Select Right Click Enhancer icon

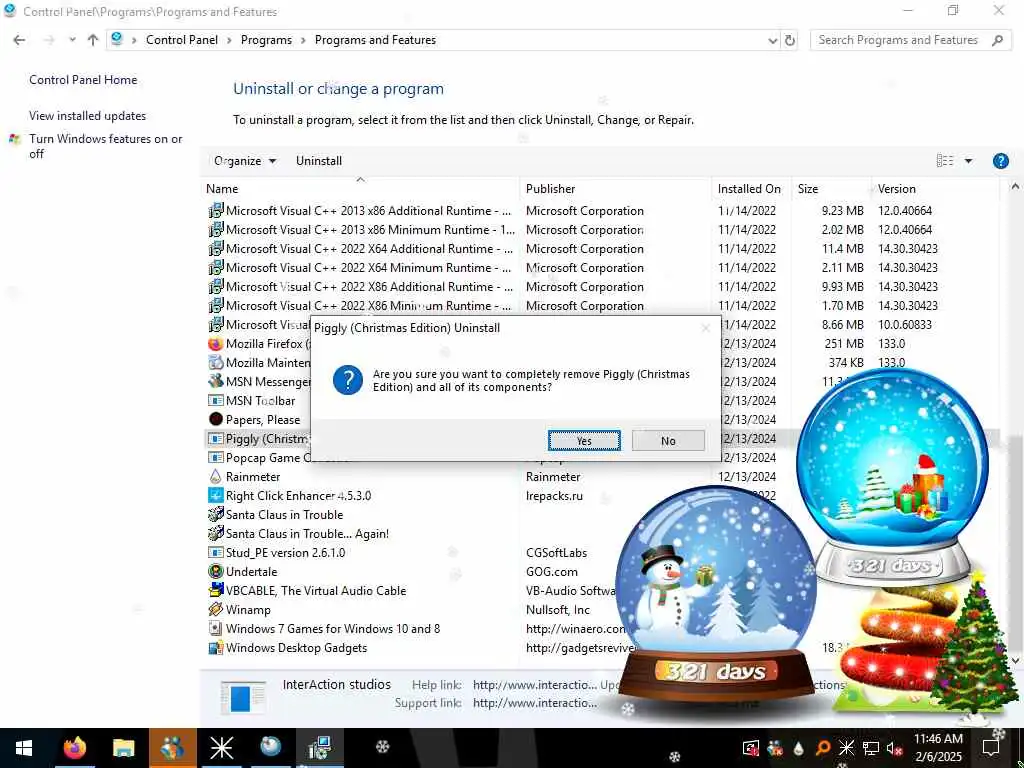coord(216,496)
